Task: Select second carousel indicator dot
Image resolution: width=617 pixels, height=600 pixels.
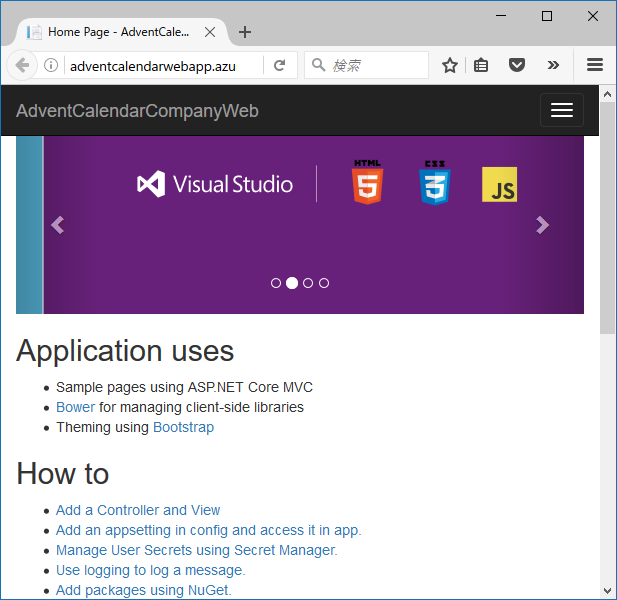Action: point(292,283)
